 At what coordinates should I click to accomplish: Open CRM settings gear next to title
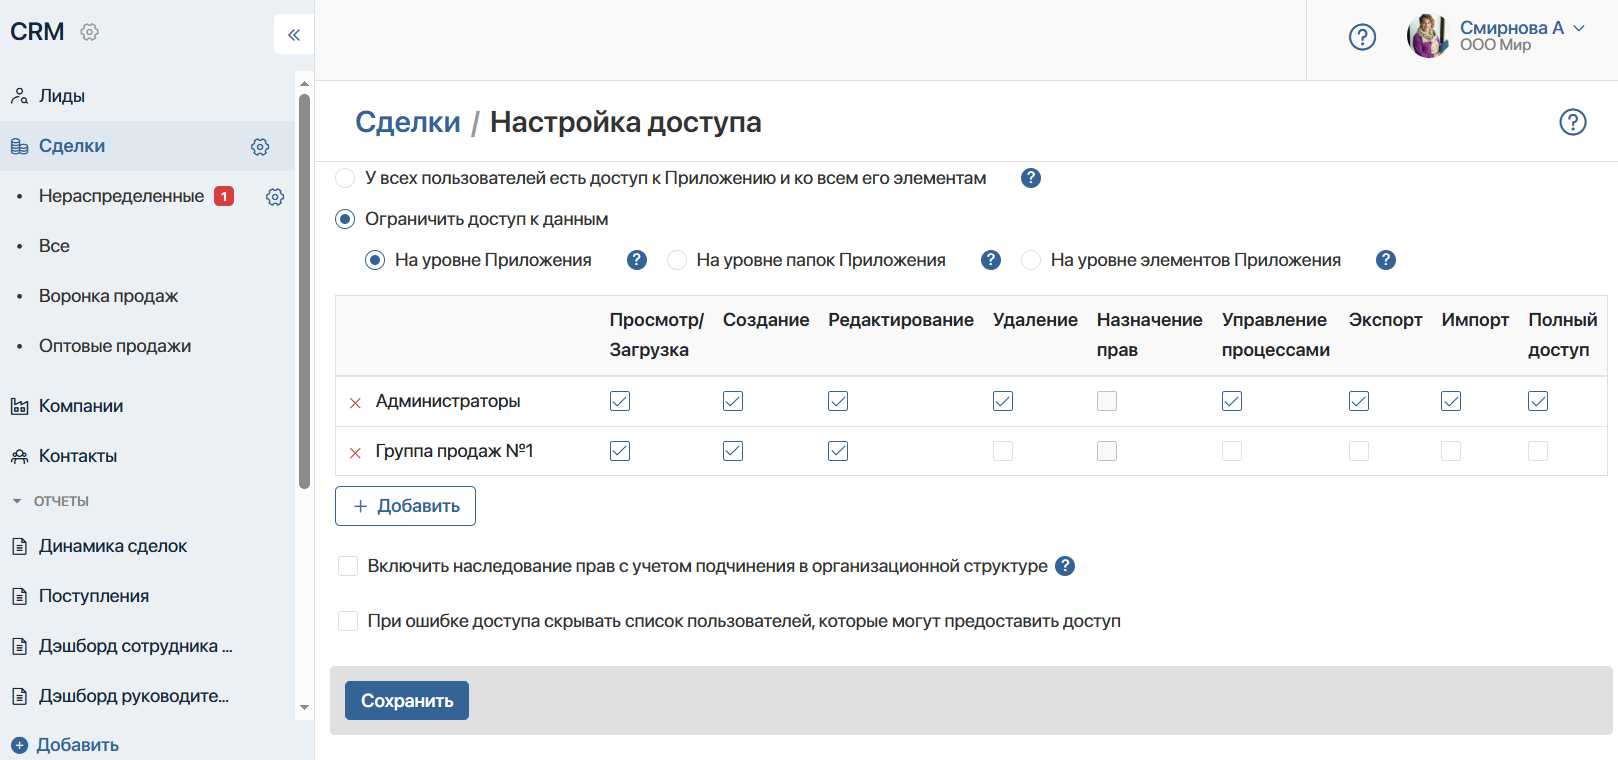(89, 32)
